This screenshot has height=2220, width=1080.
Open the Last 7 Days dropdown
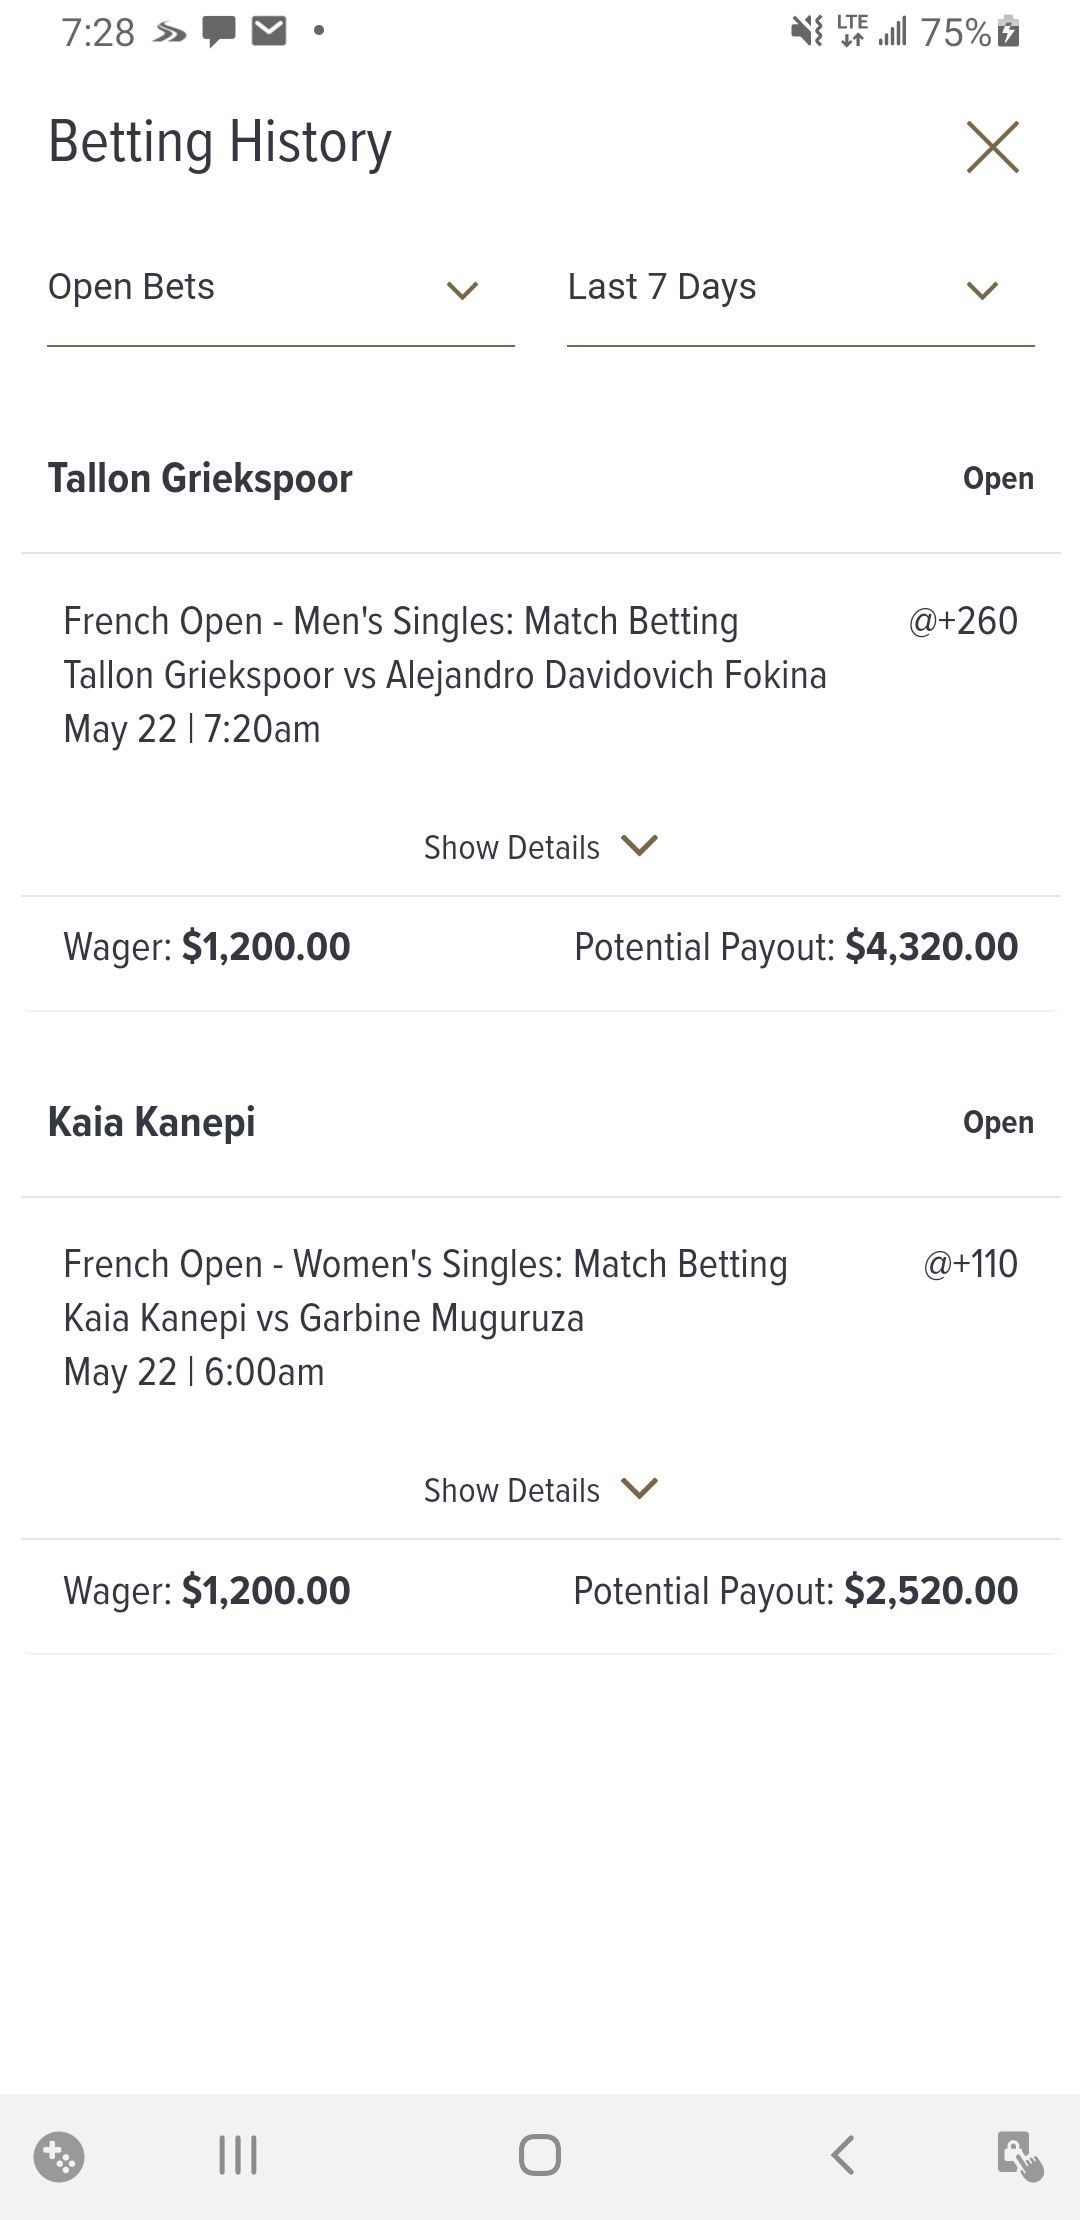[800, 289]
